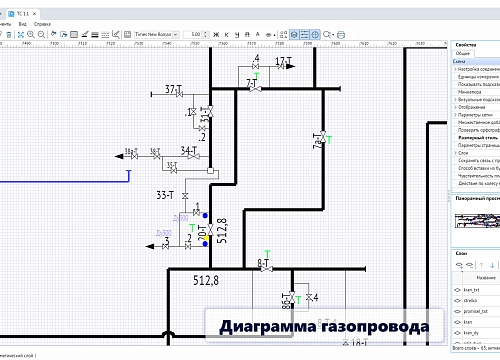Click the zoom in magnifier icon
The image size is (500, 360).
[x=31, y=34]
